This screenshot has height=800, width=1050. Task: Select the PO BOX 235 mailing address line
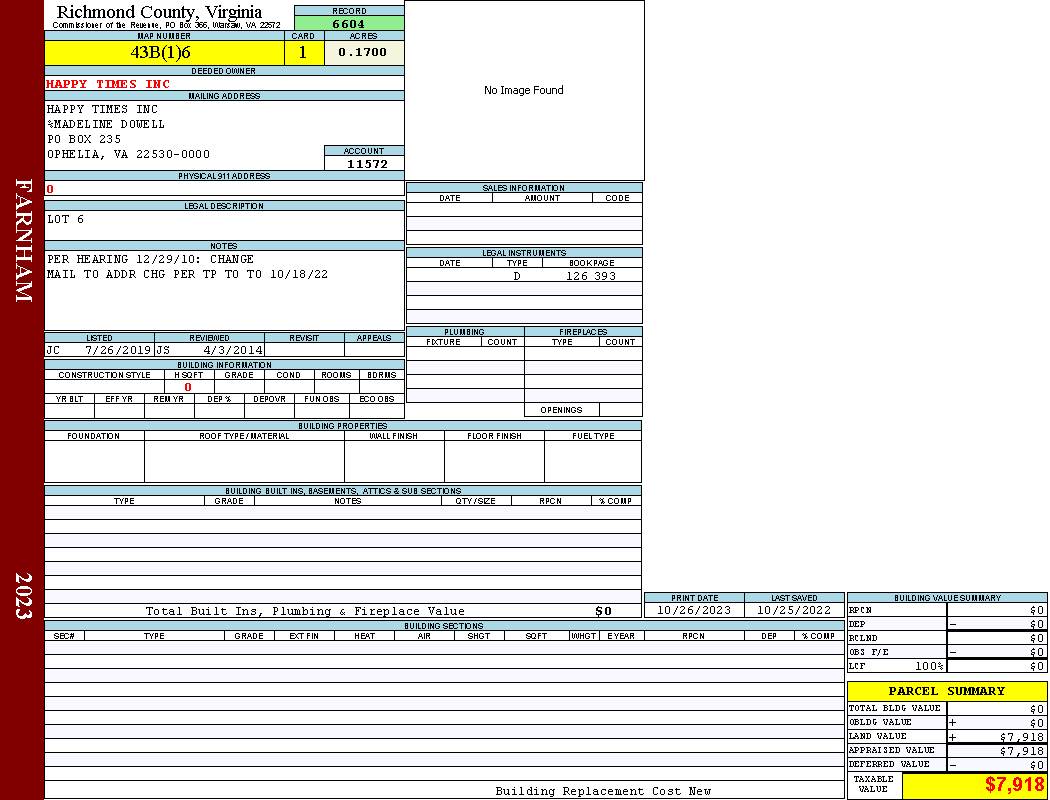(x=84, y=140)
